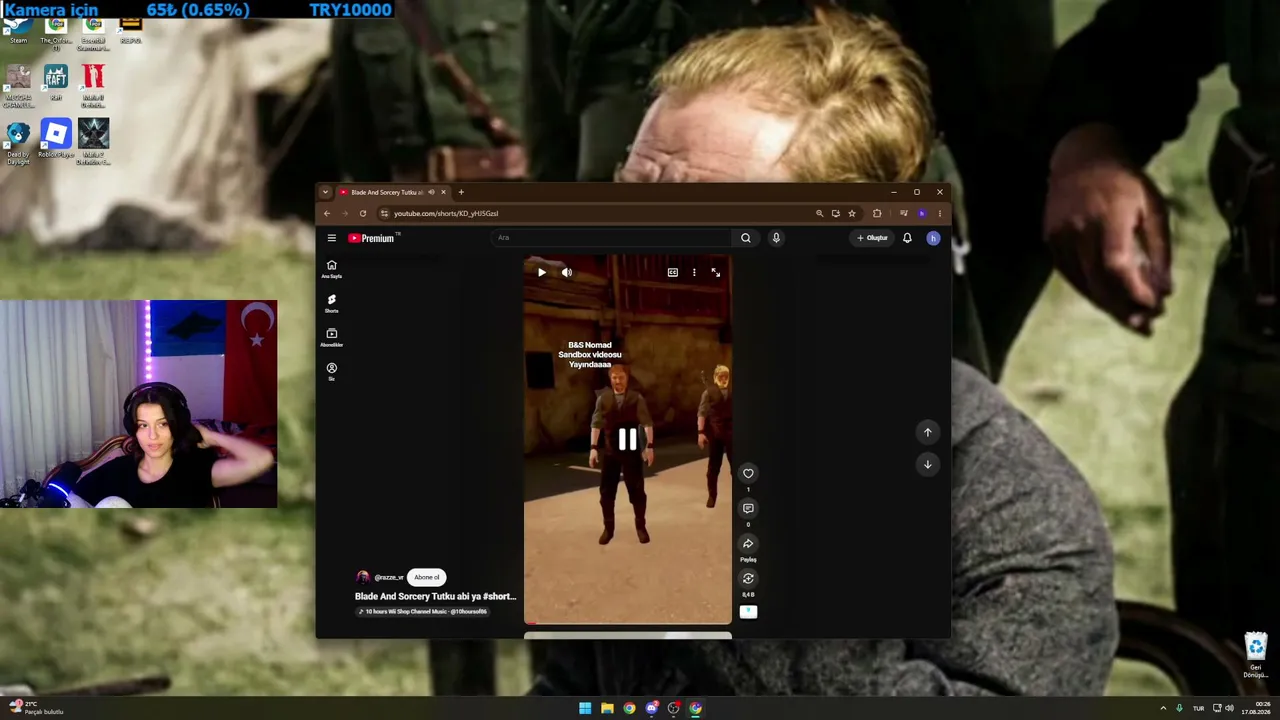Open the @razze_vr channel avatar
The image size is (1280, 720).
point(363,577)
